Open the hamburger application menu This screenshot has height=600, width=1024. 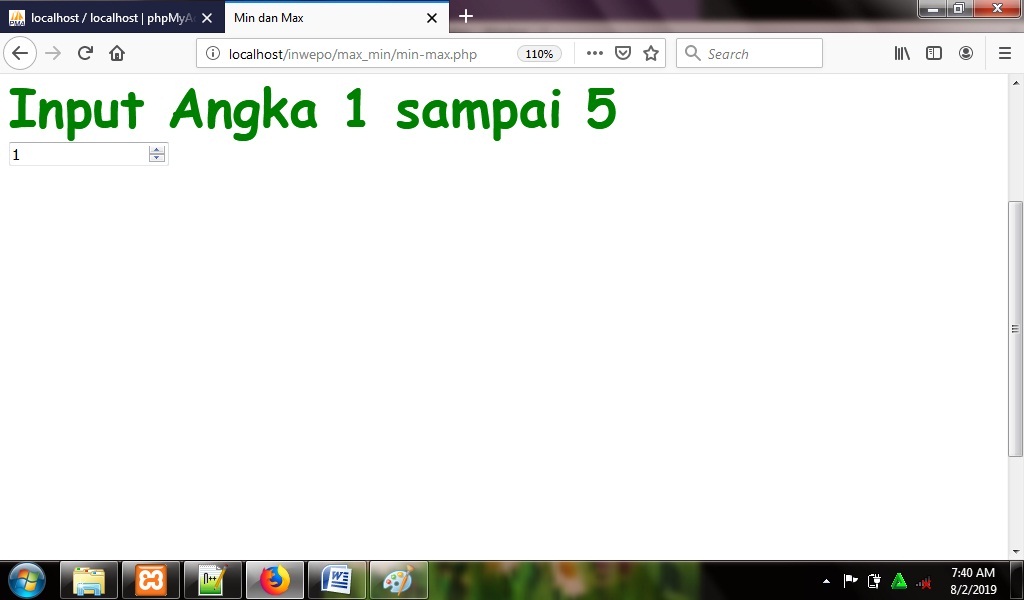(1005, 54)
